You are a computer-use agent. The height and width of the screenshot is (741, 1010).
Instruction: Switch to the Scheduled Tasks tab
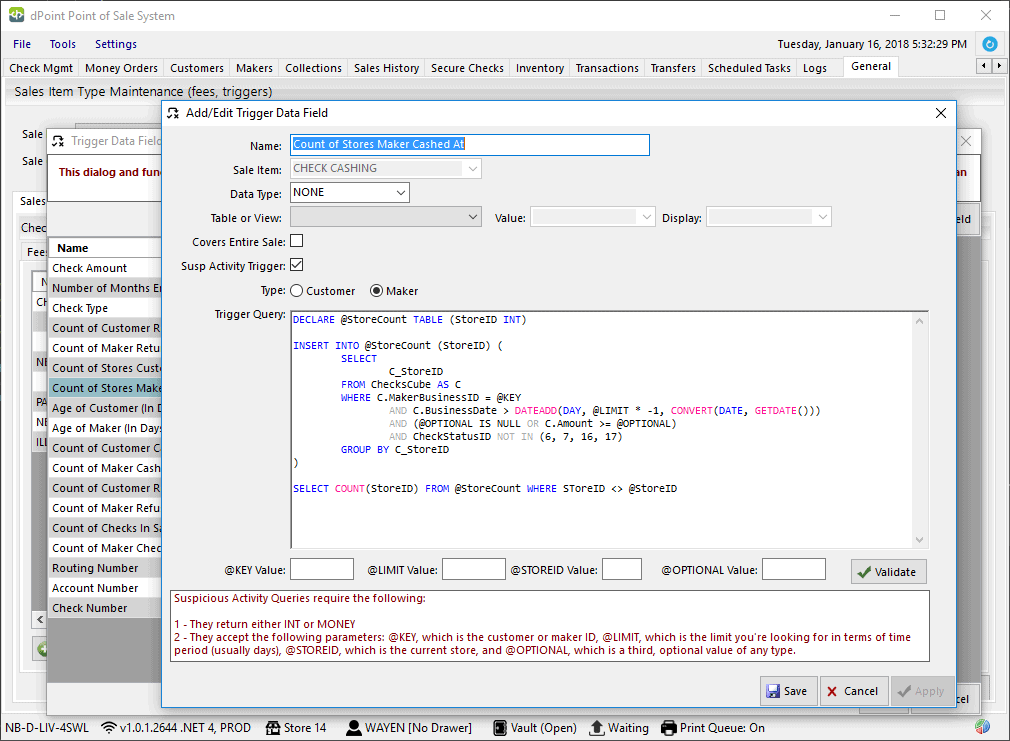749,68
